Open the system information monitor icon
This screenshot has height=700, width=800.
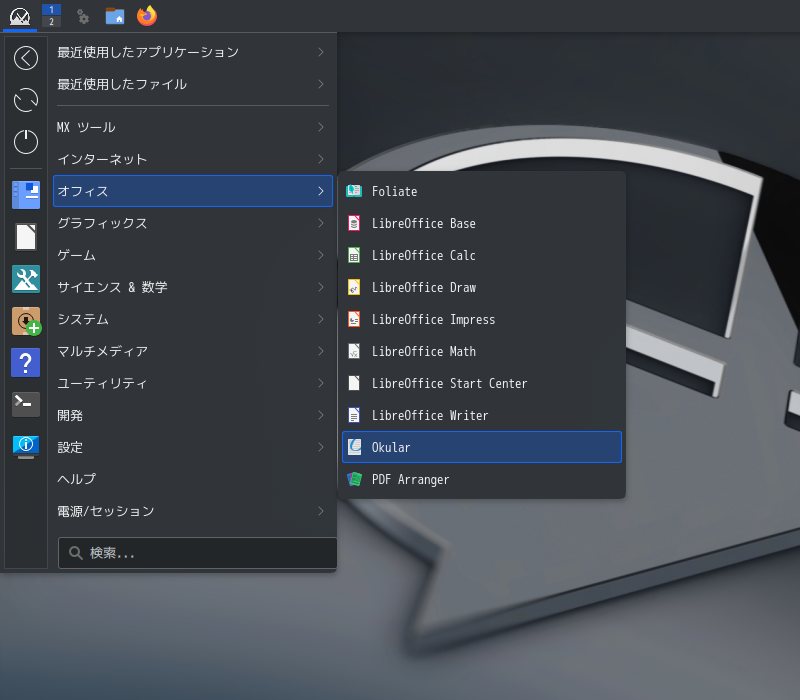[x=26, y=446]
